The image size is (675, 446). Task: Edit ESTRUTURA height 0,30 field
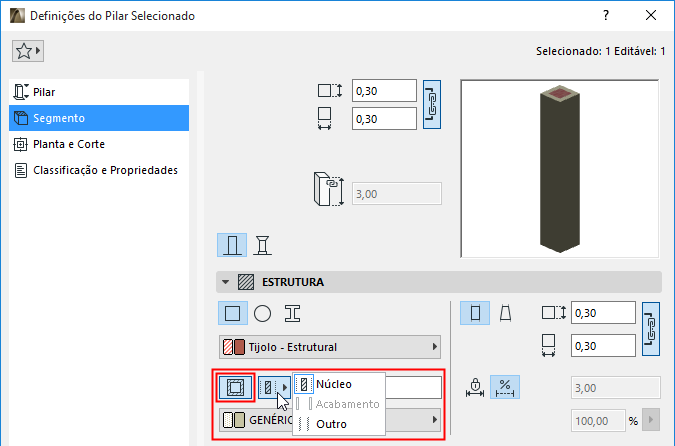pos(603,313)
